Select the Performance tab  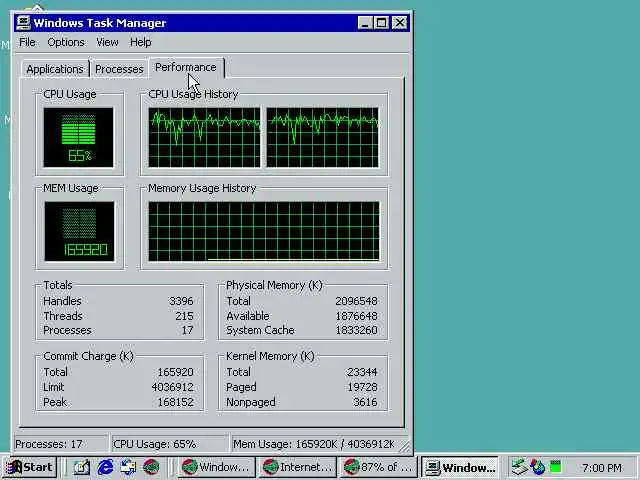[186, 67]
